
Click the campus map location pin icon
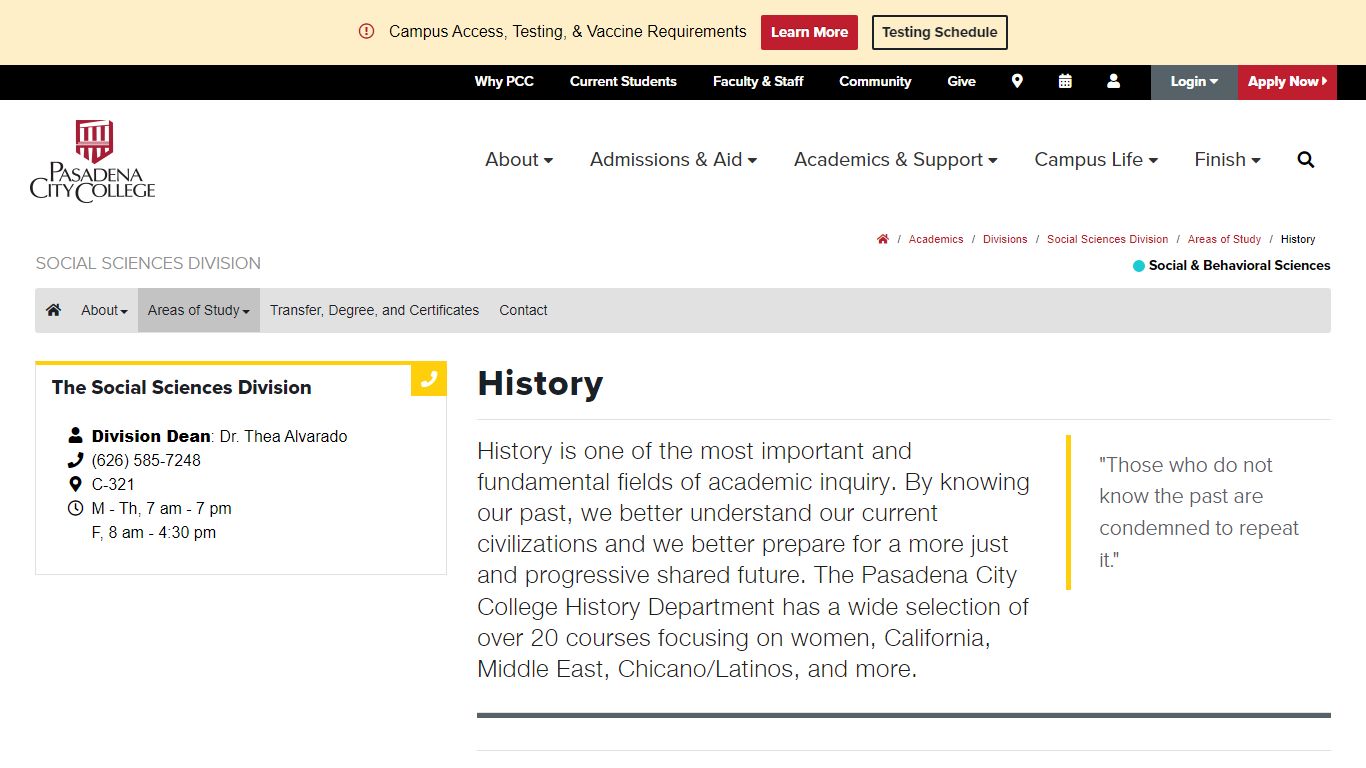[1017, 82]
